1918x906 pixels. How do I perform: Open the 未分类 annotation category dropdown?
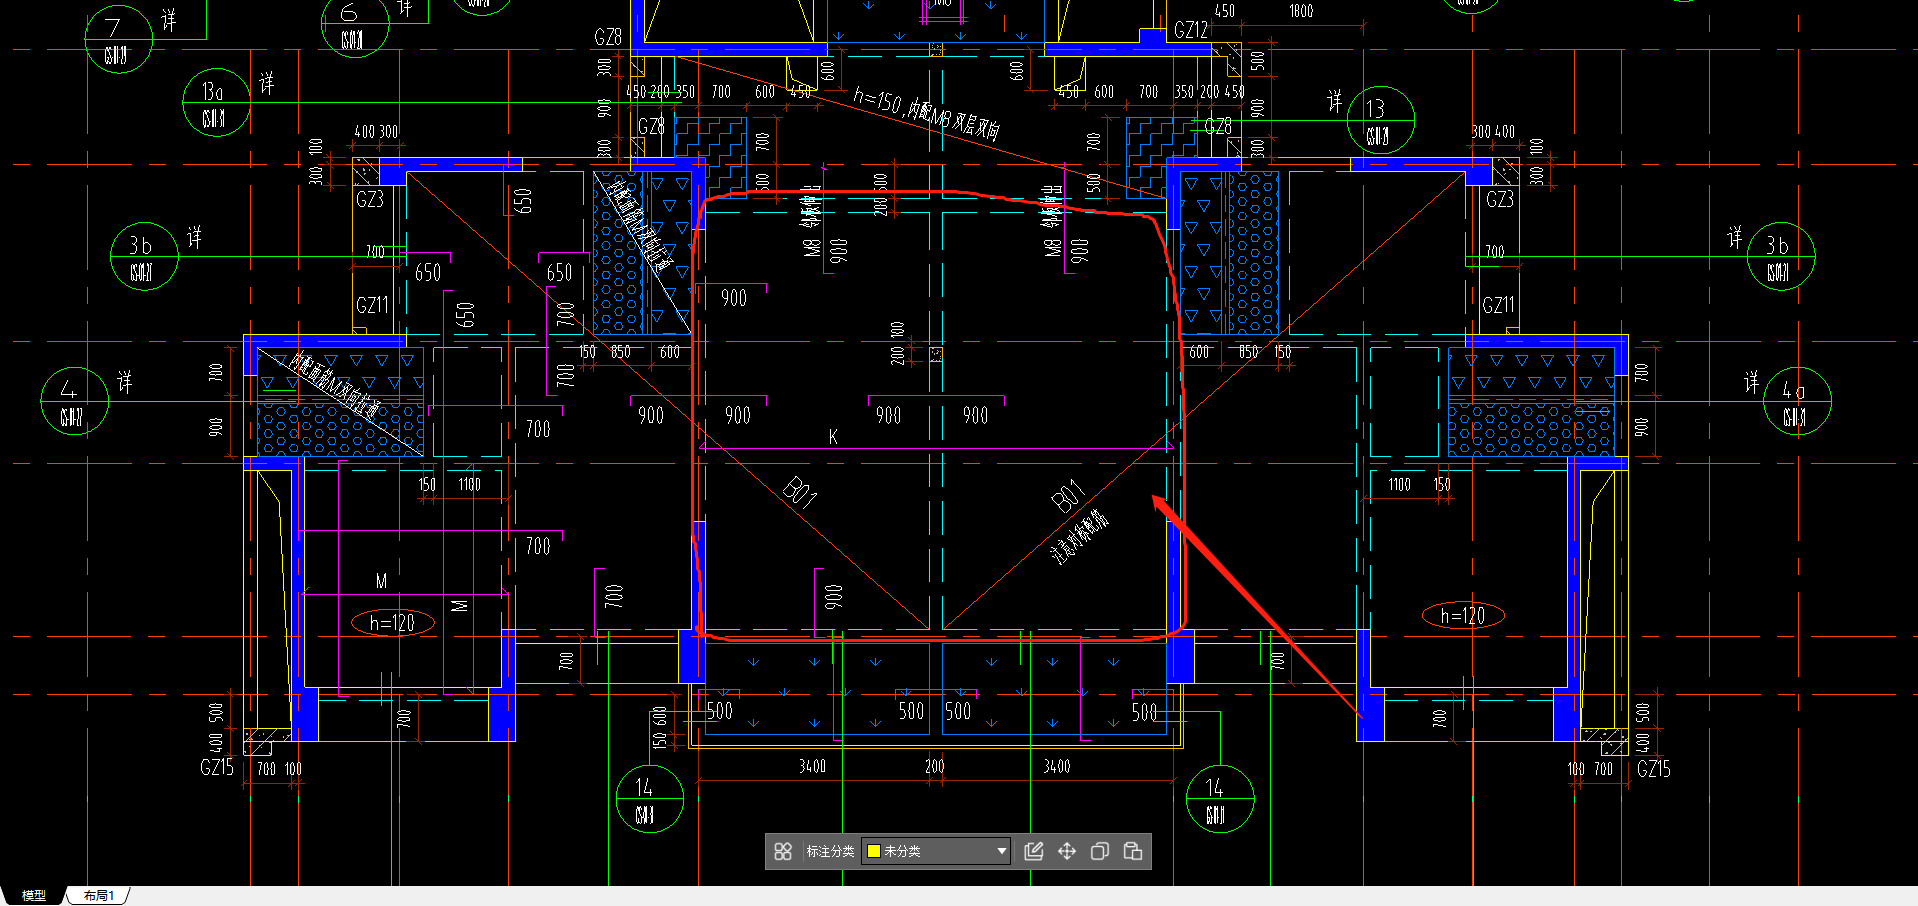click(x=936, y=851)
